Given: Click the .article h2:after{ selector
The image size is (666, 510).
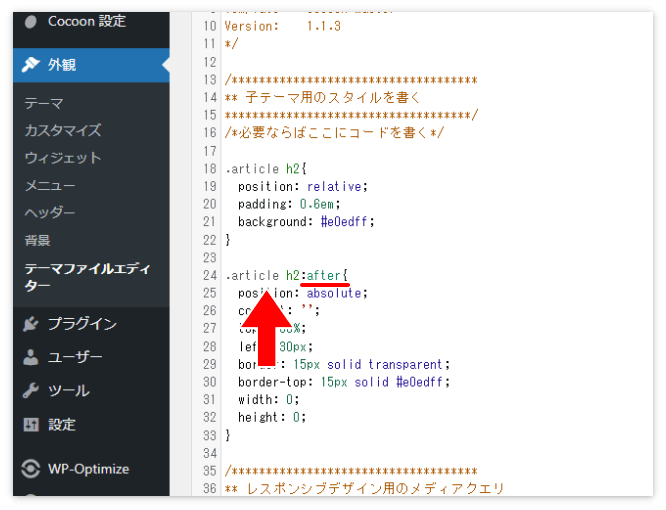Looking at the screenshot, I should tap(287, 276).
